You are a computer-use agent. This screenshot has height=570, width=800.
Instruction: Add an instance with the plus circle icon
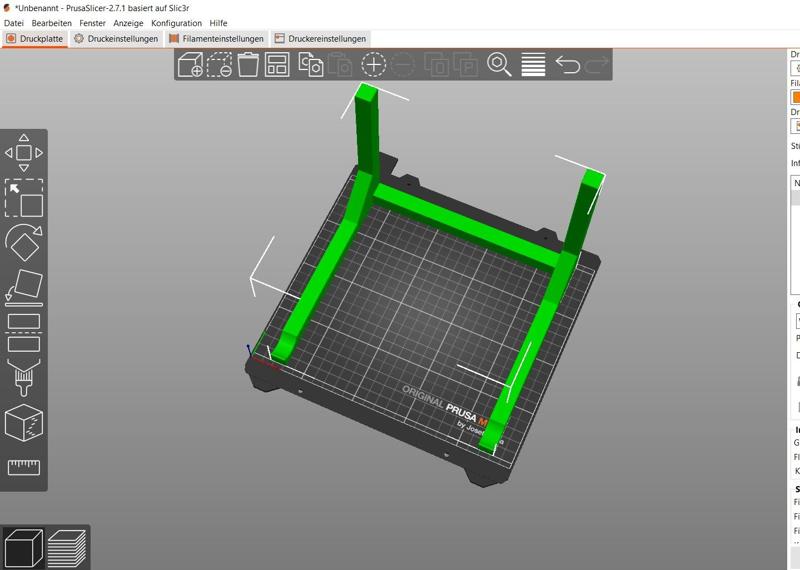373,65
